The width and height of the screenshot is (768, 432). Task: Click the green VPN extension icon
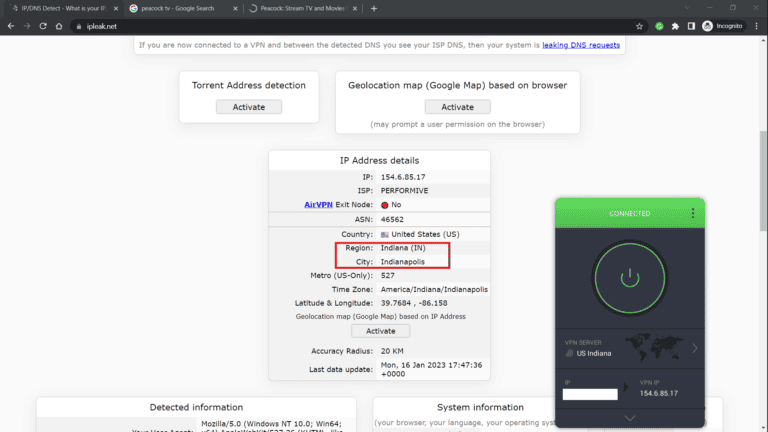click(659, 26)
